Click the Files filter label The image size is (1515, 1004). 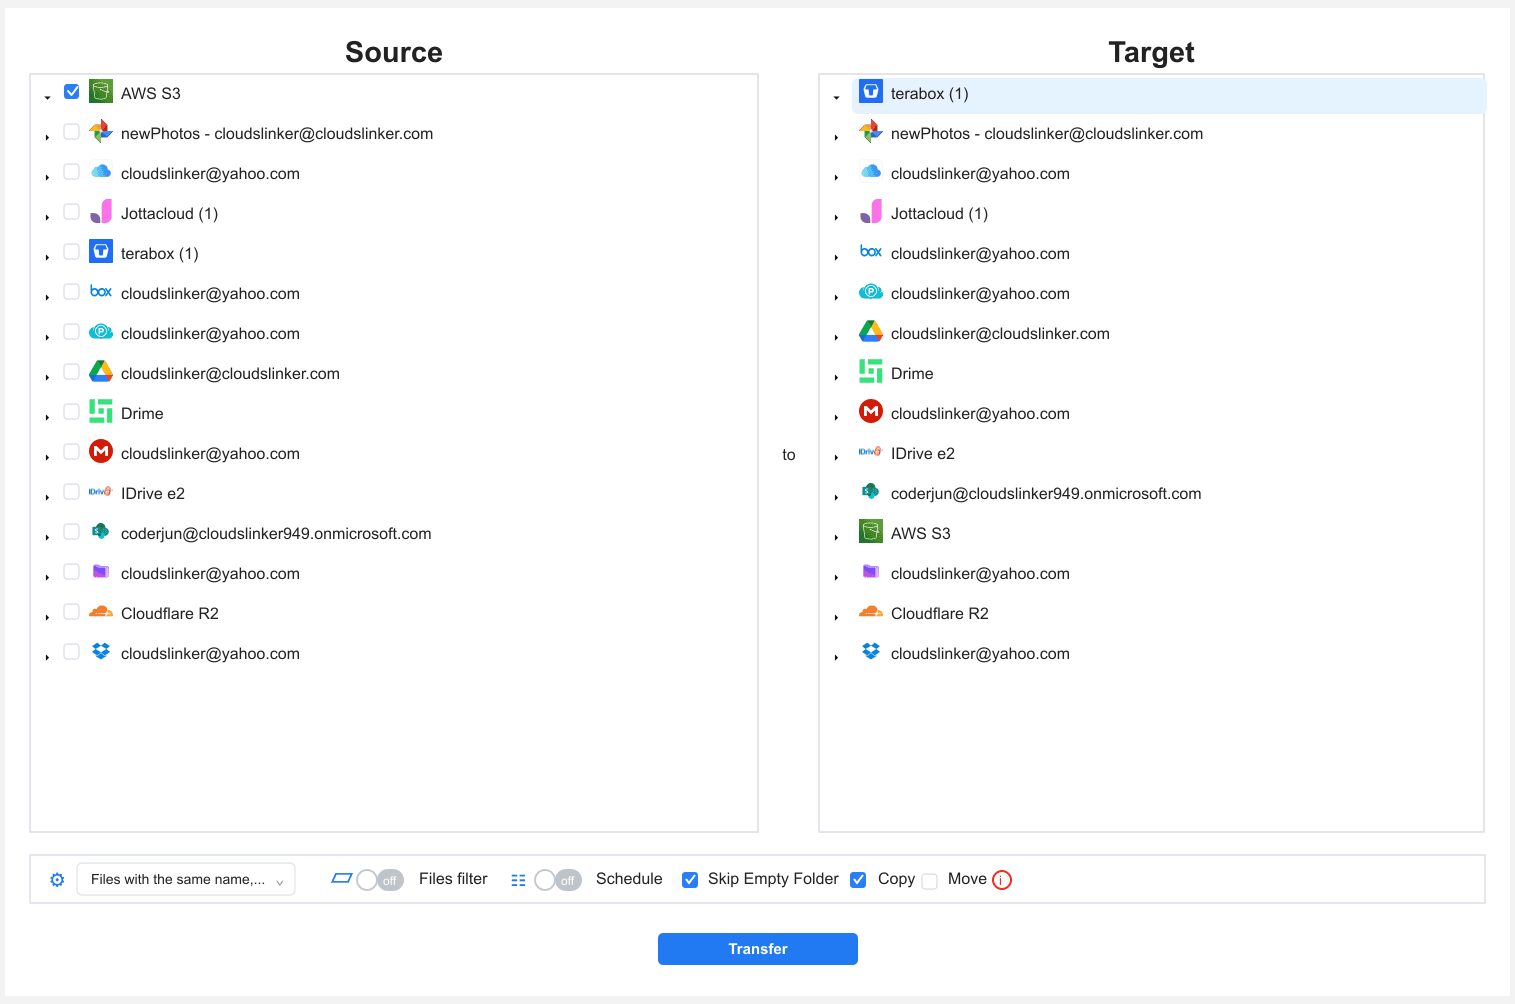[453, 879]
